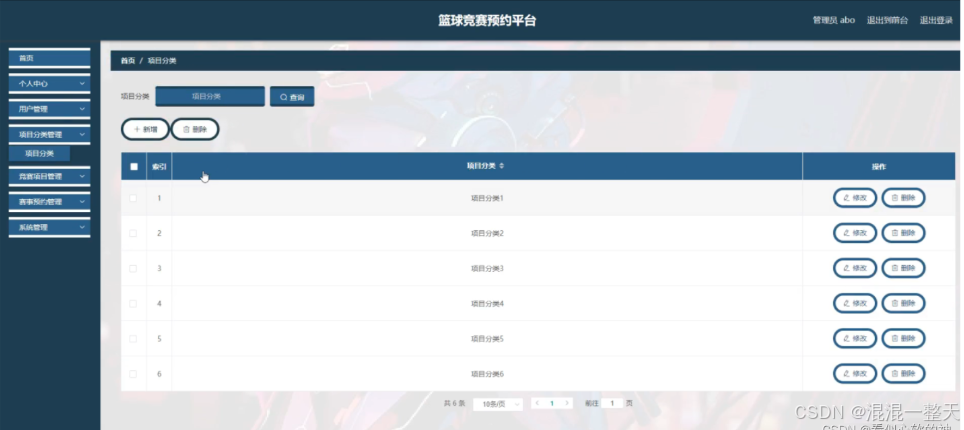The height and width of the screenshot is (430, 964).
Task: Click the 项目分类4 table cell
Action: tap(487, 303)
